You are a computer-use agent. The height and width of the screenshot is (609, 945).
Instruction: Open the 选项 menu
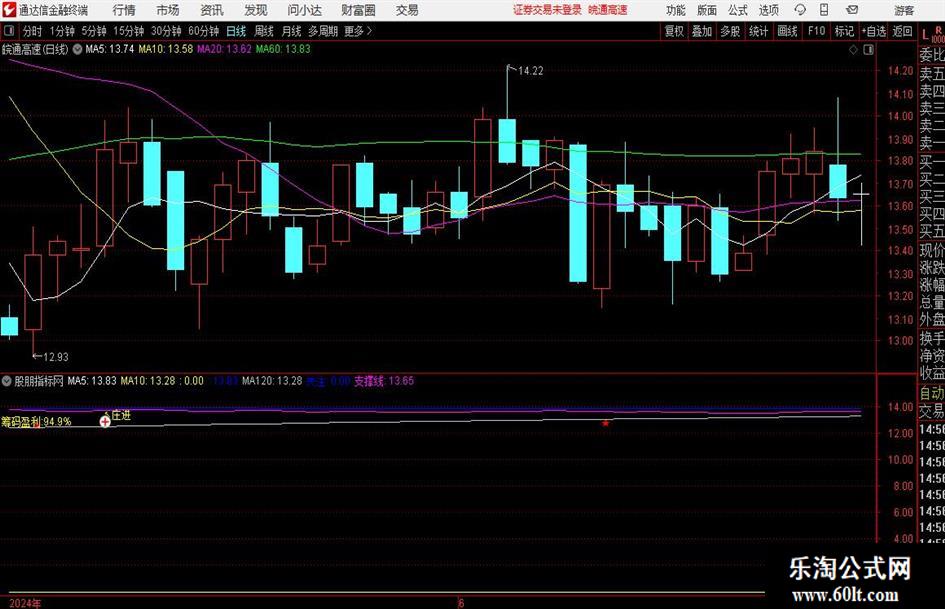[x=768, y=10]
